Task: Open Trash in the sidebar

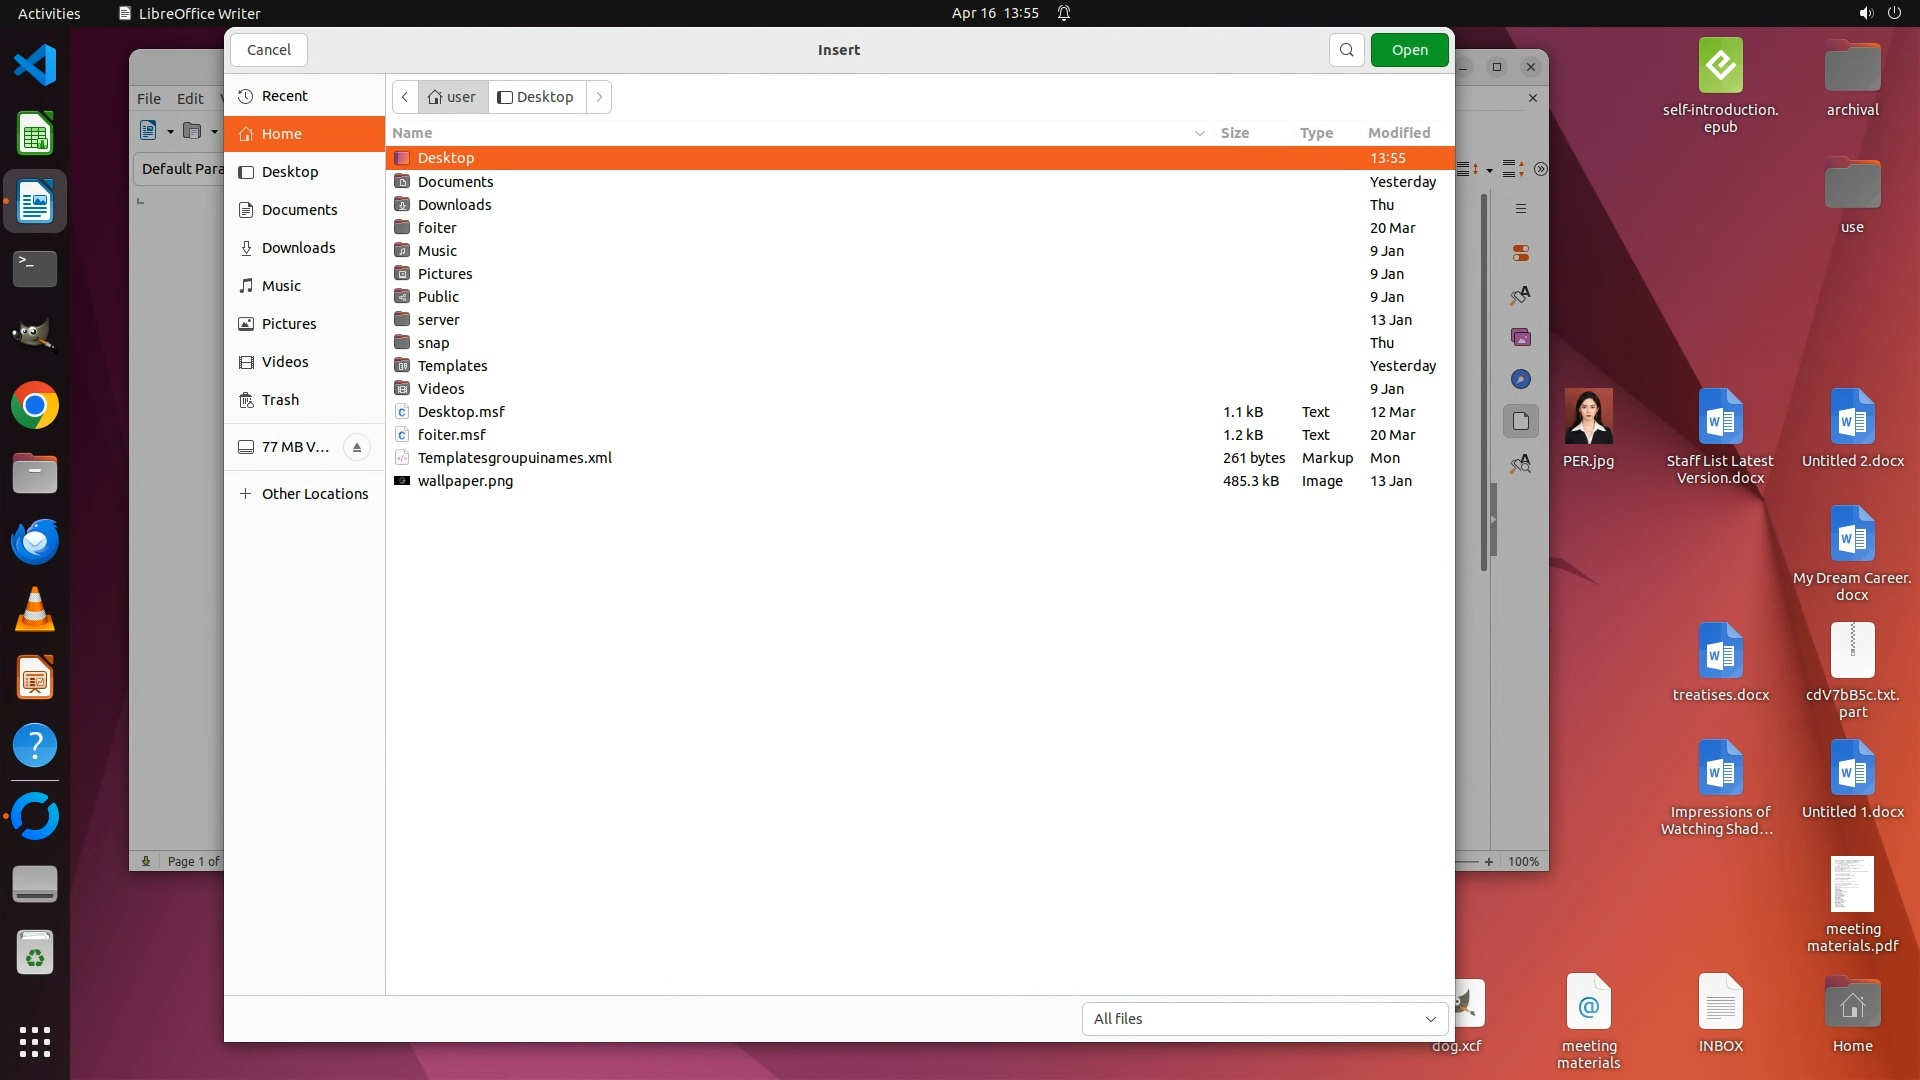Action: click(x=280, y=400)
